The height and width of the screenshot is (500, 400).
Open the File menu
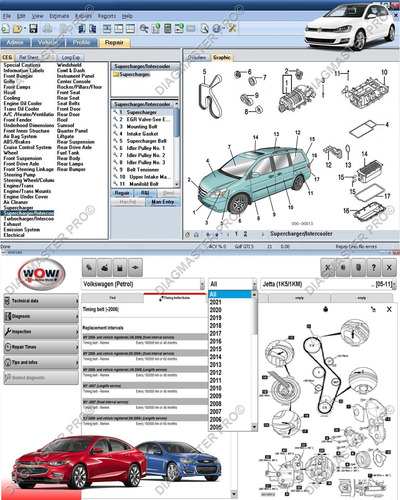coord(7,16)
